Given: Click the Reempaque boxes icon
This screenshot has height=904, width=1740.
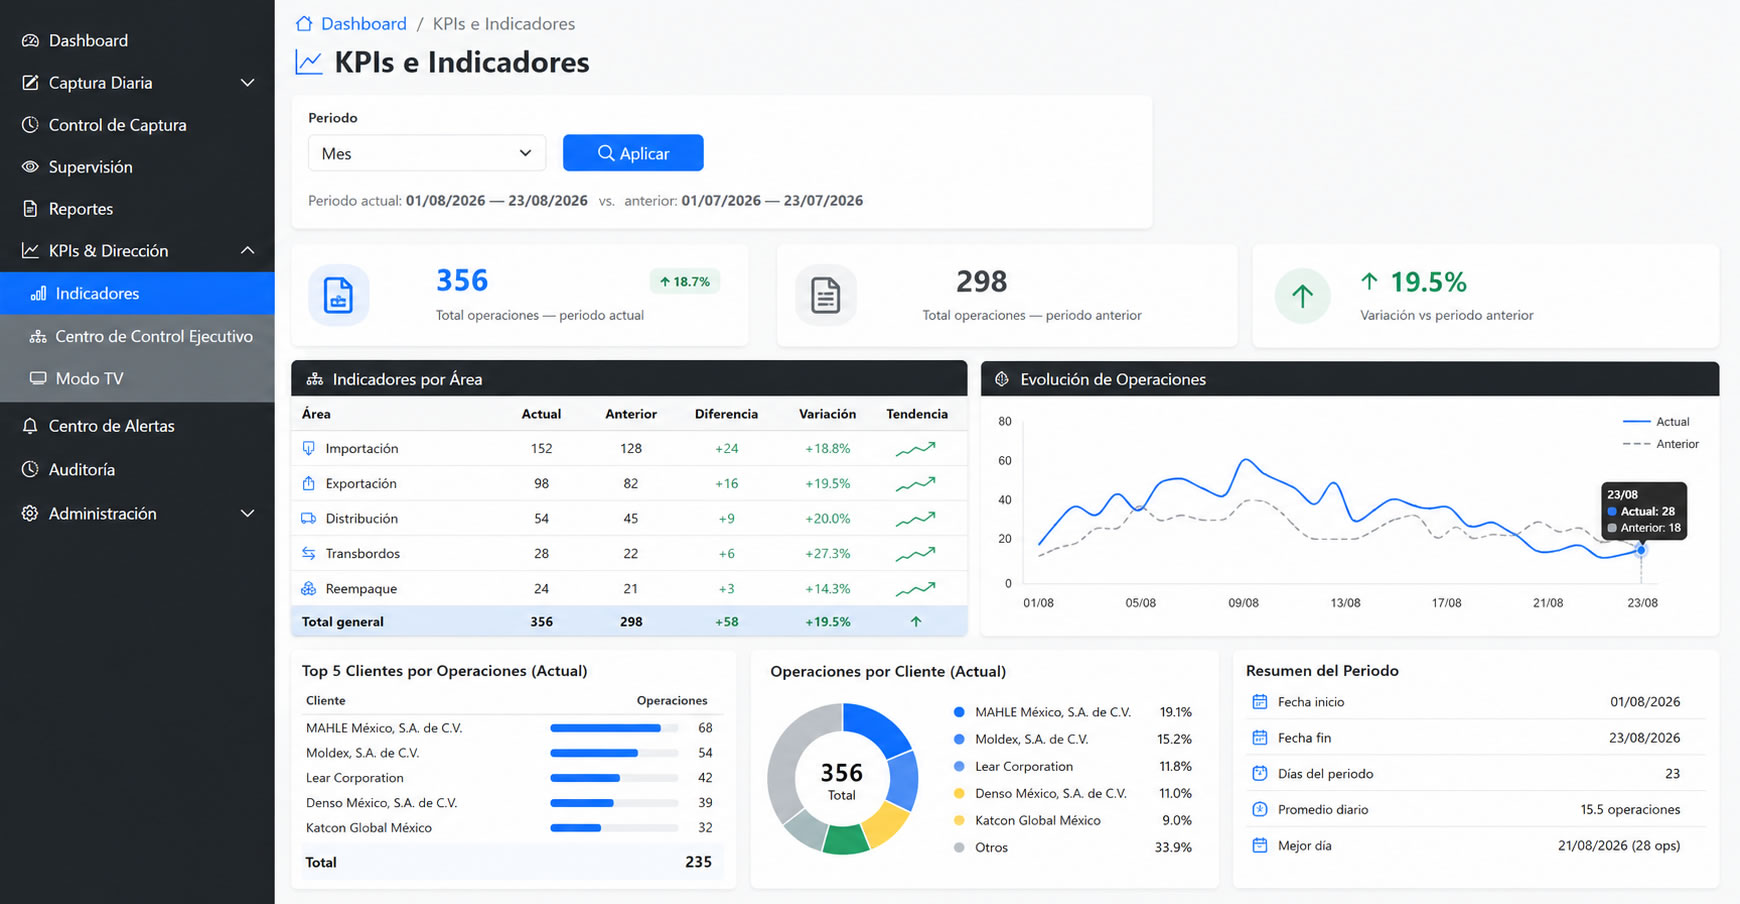Looking at the screenshot, I should pos(308,588).
